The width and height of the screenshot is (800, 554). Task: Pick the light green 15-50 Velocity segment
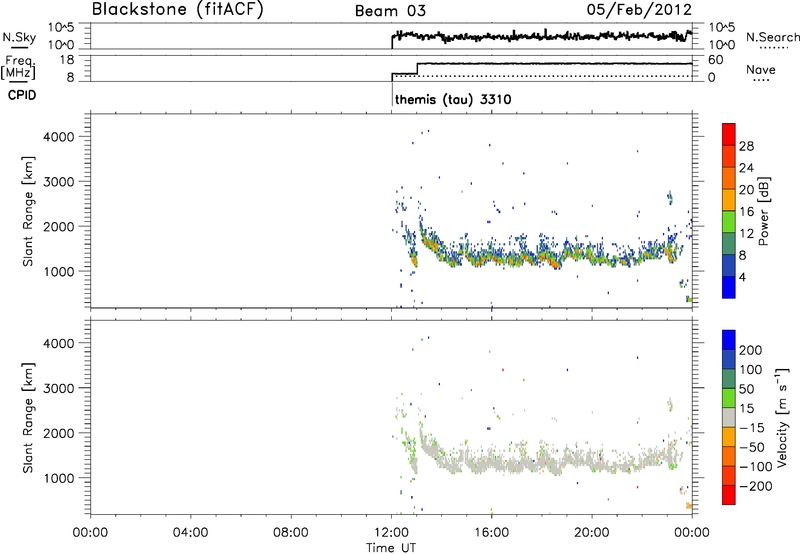click(729, 398)
